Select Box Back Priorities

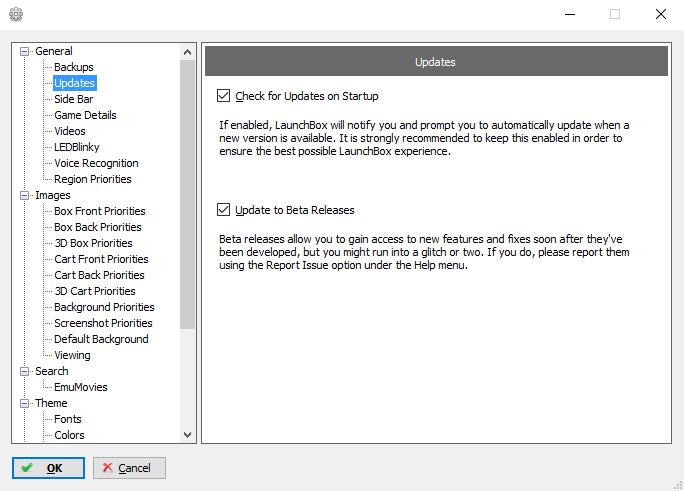98,227
